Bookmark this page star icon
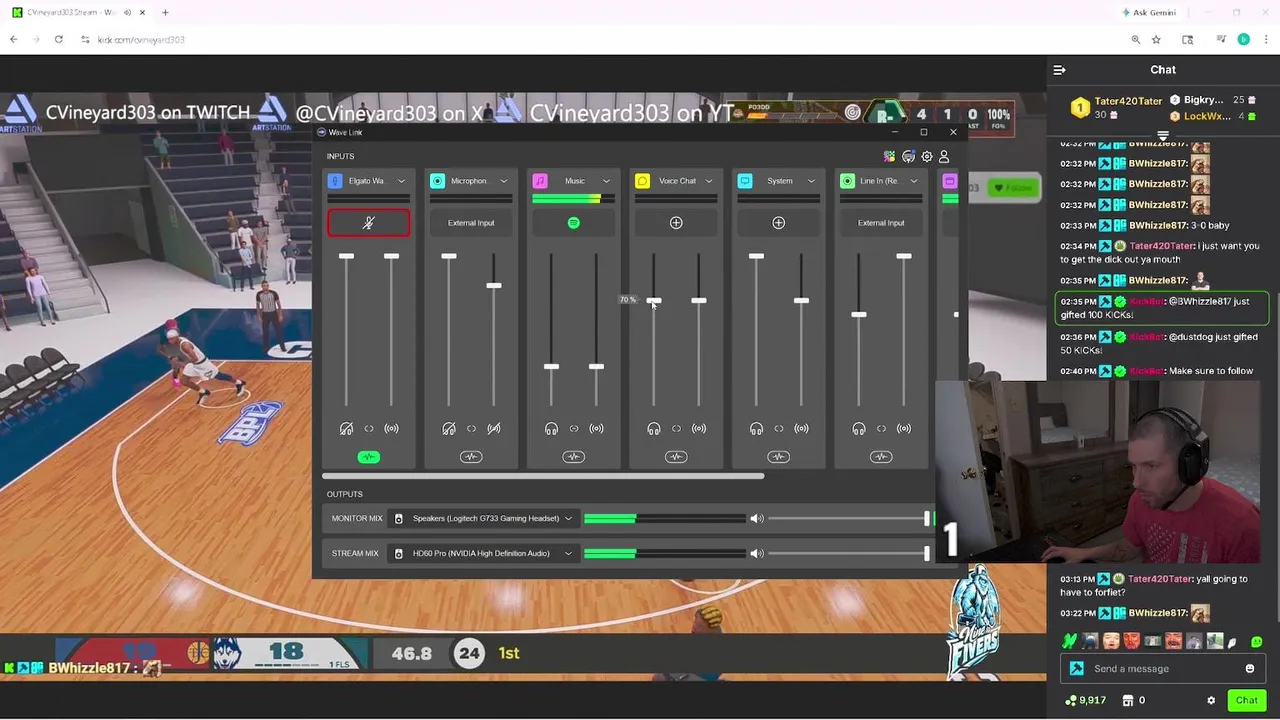Screen dimensions: 1280x720 (x=1157, y=40)
